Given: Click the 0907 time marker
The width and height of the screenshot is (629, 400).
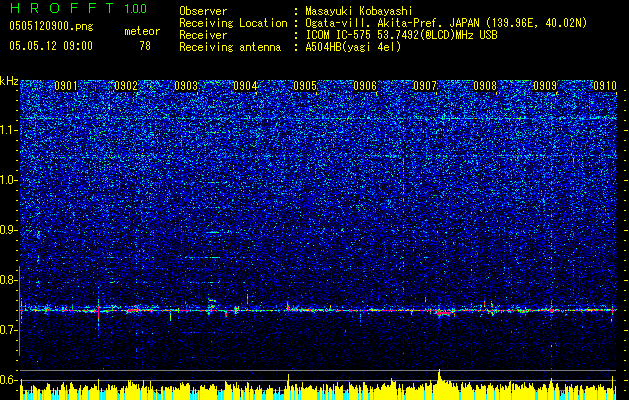Looking at the screenshot, I should 425,86.
